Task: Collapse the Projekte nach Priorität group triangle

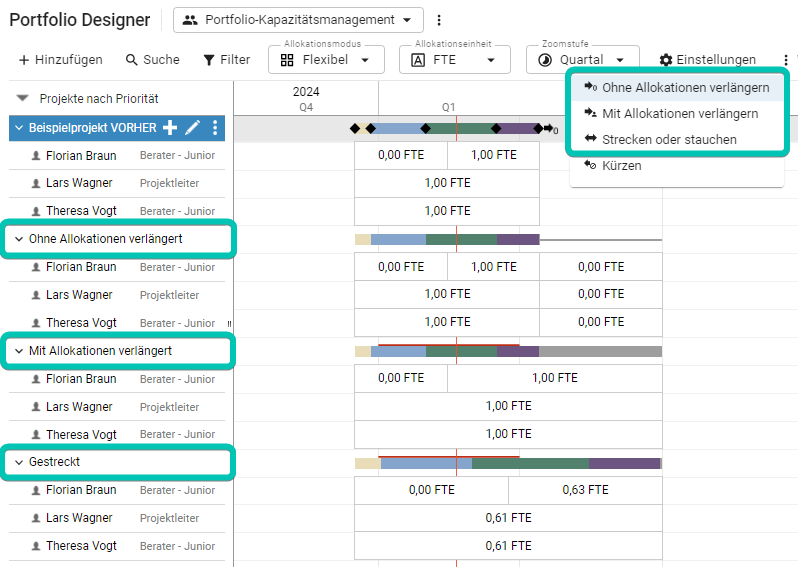Action: point(22,98)
